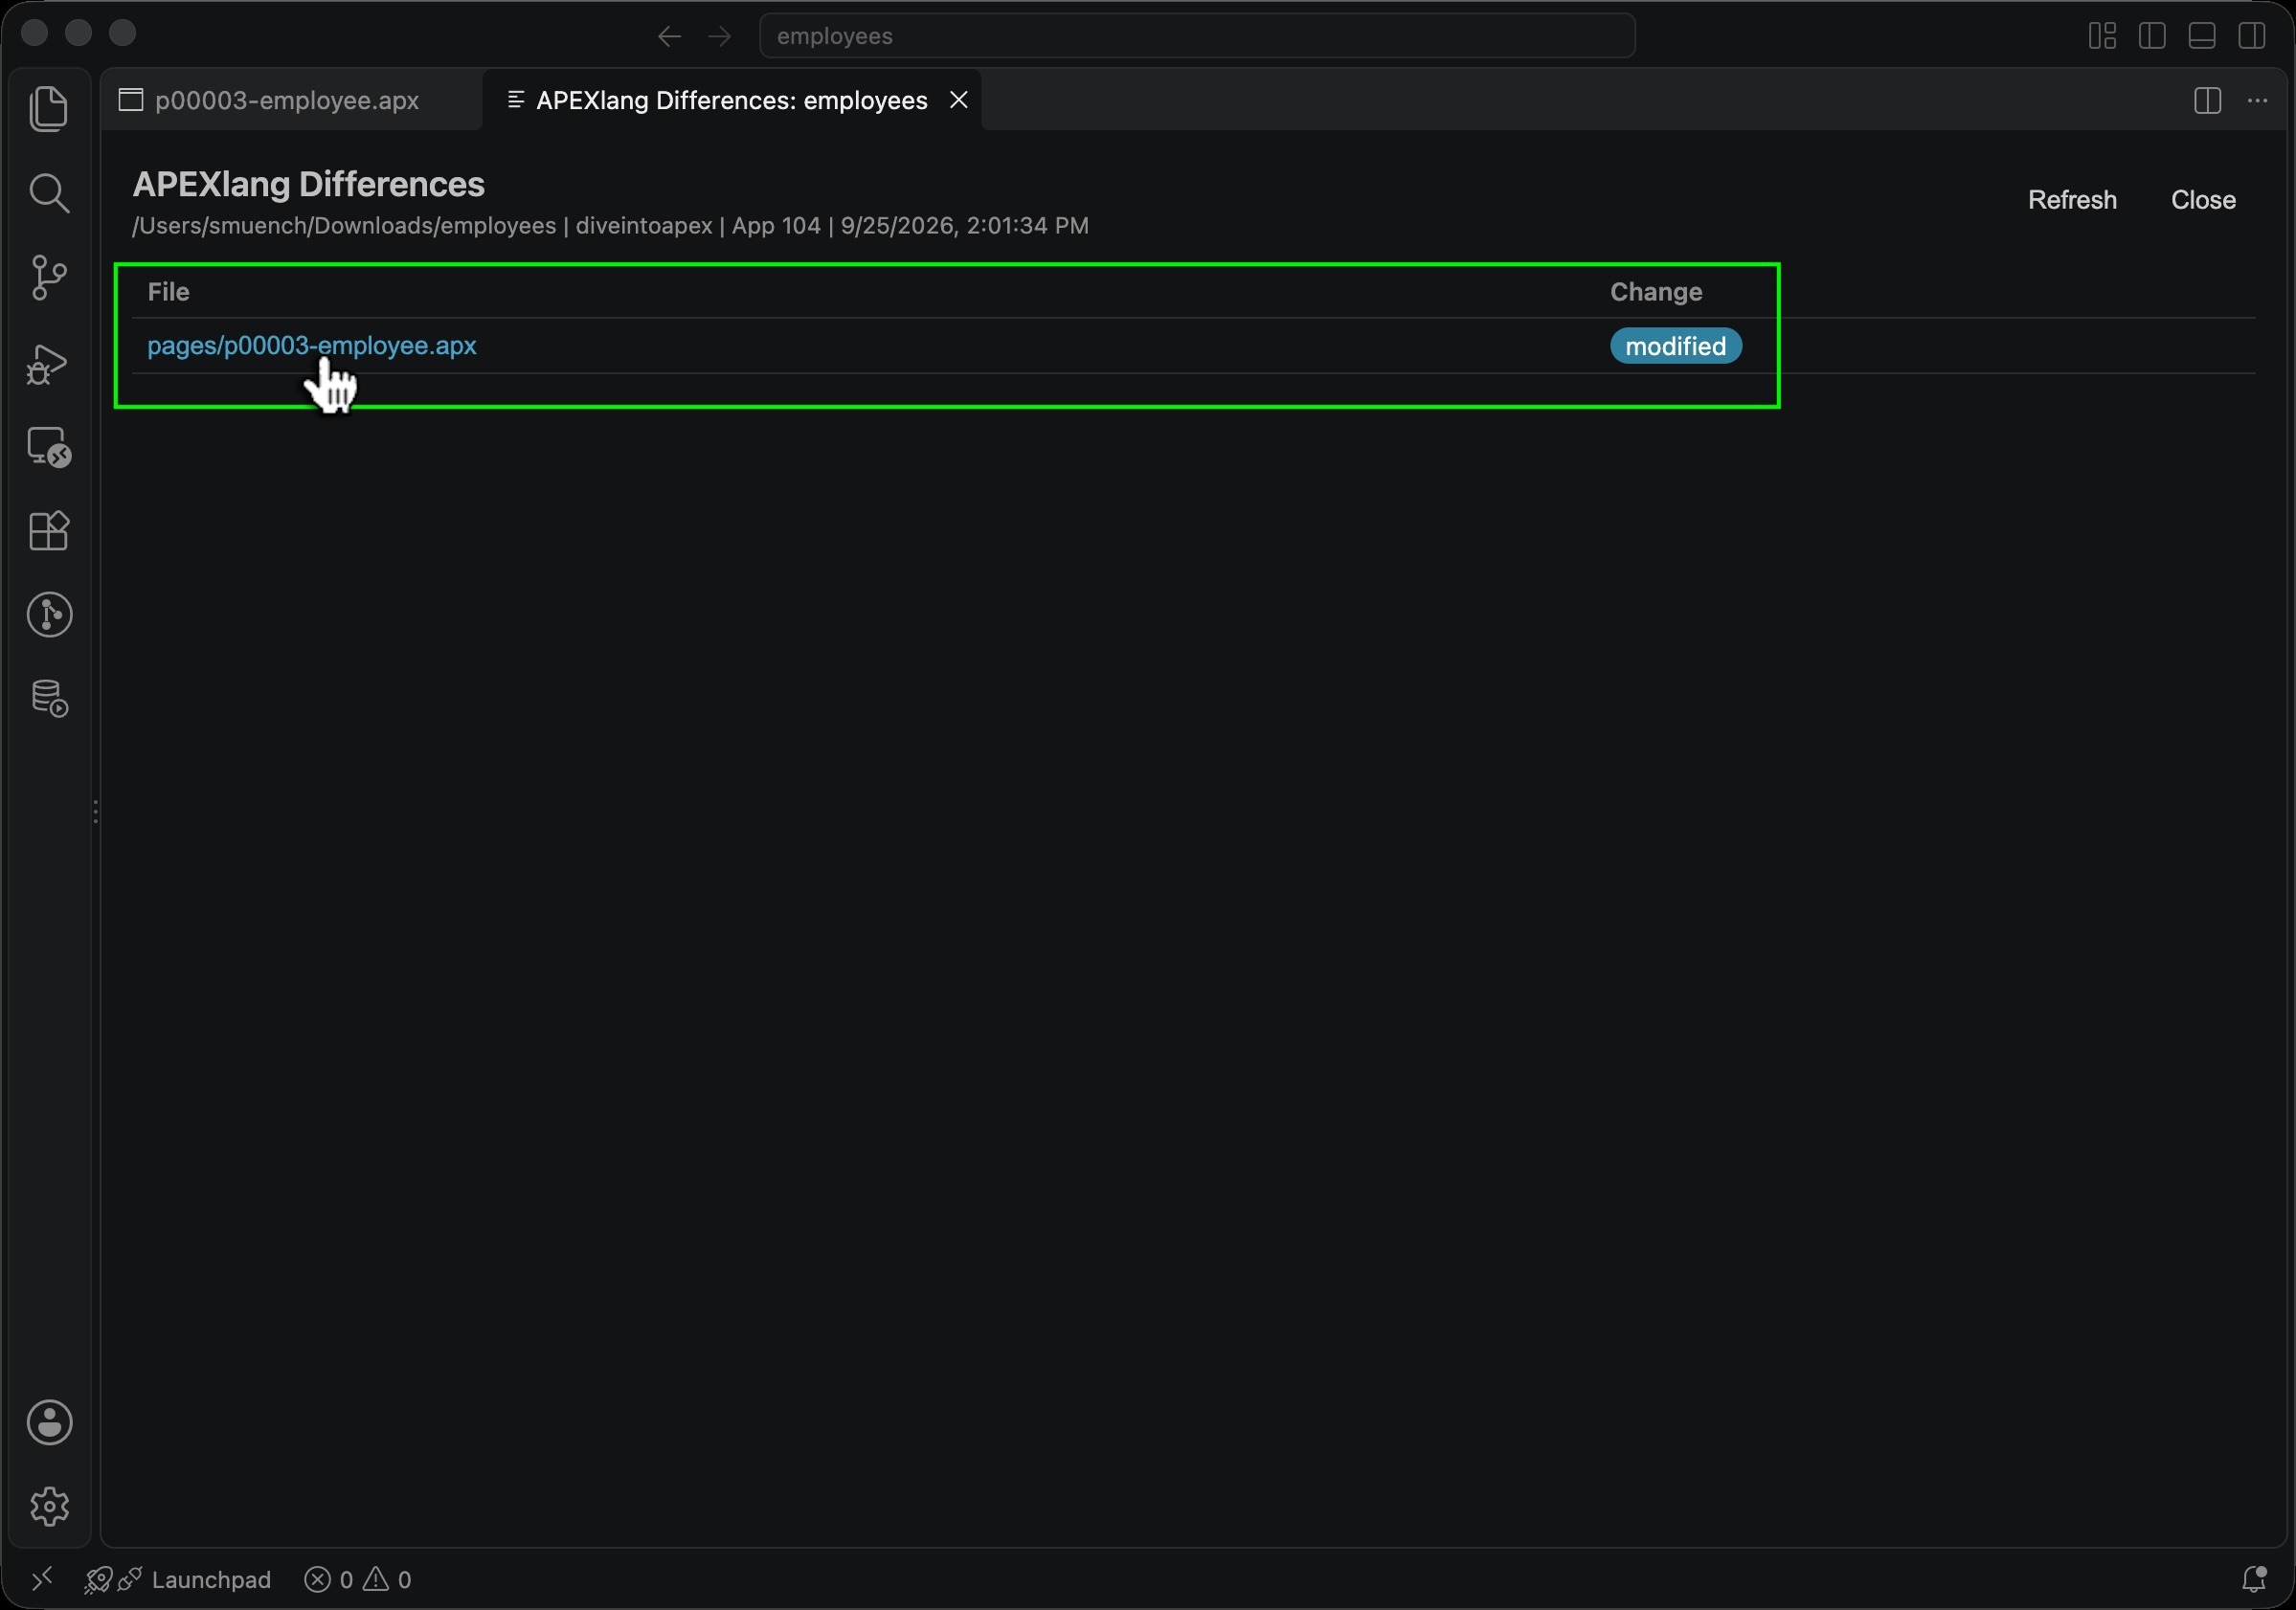The width and height of the screenshot is (2296, 1610).
Task: Toggle the bottom panel
Action: (x=2202, y=36)
